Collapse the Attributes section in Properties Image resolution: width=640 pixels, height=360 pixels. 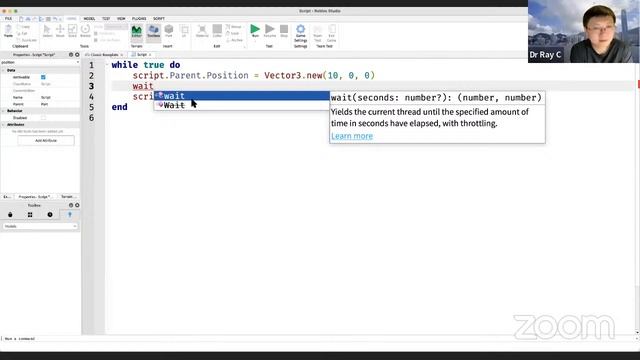pos(3,124)
